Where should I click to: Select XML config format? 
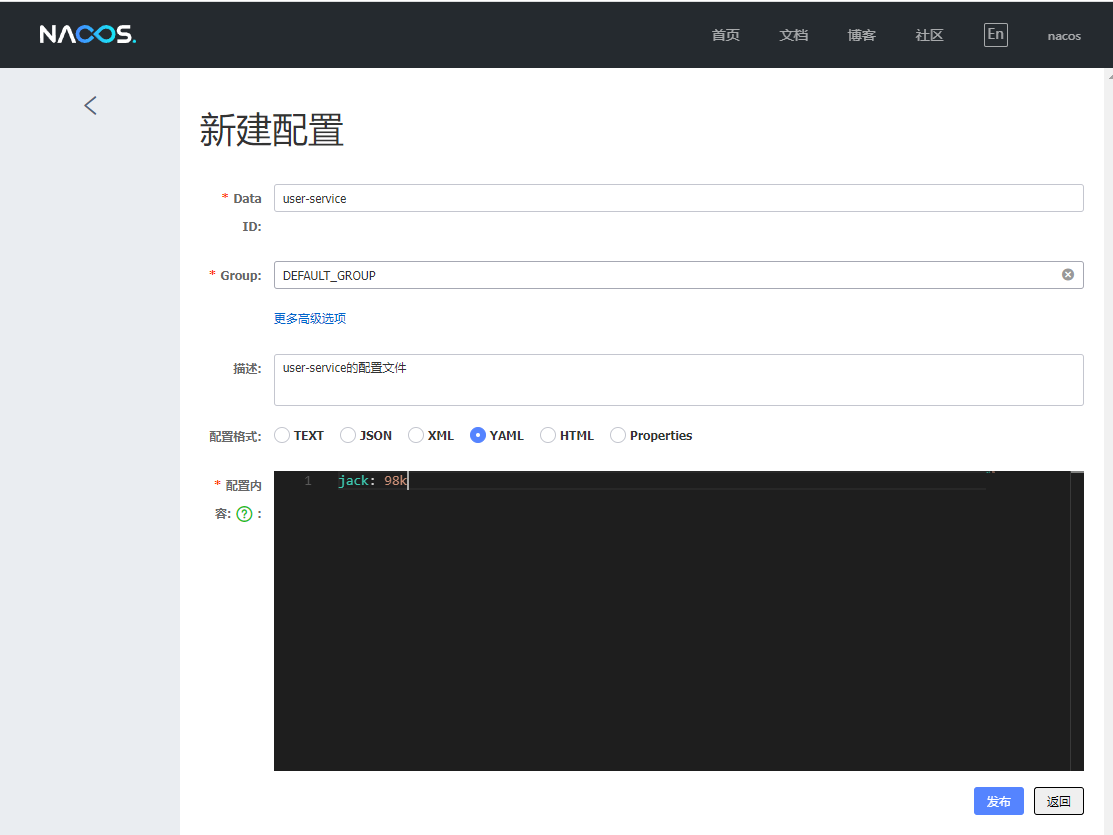(x=416, y=435)
